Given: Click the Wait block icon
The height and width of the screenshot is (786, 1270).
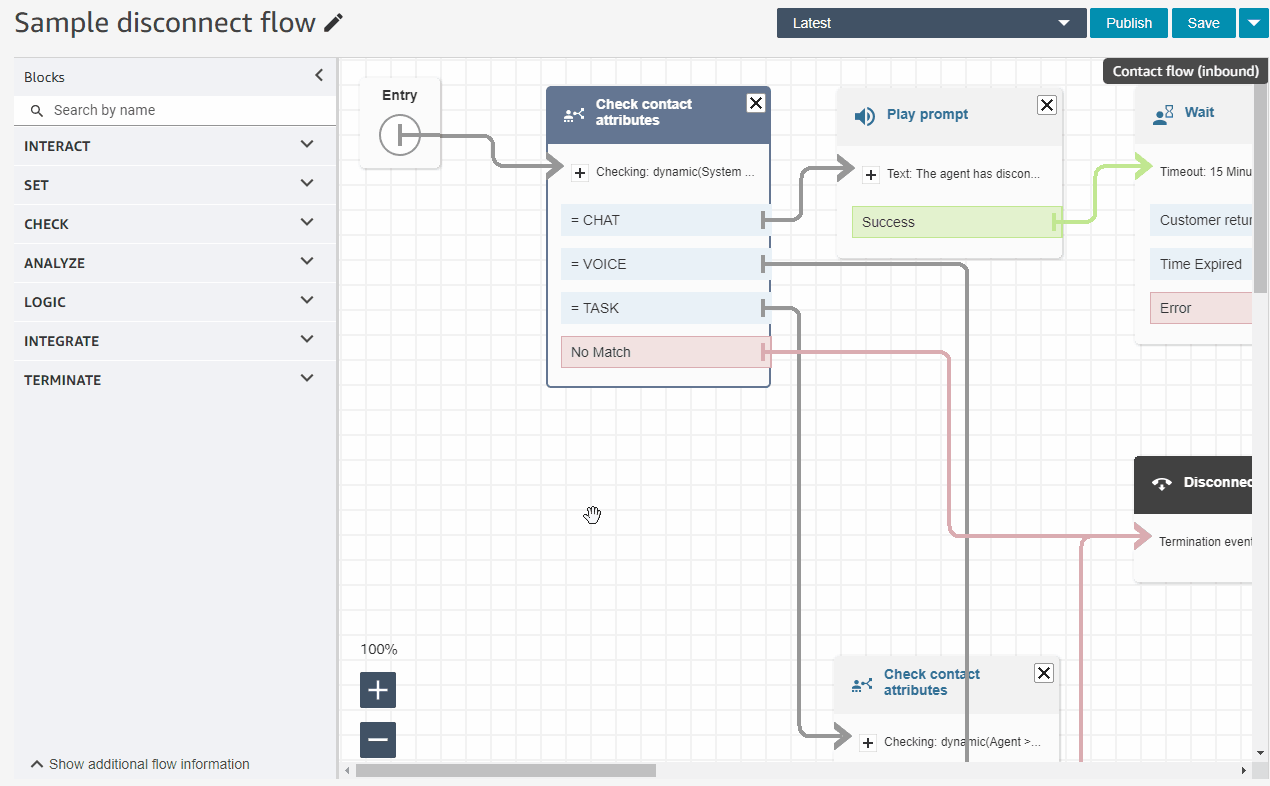Looking at the screenshot, I should click(x=1162, y=114).
